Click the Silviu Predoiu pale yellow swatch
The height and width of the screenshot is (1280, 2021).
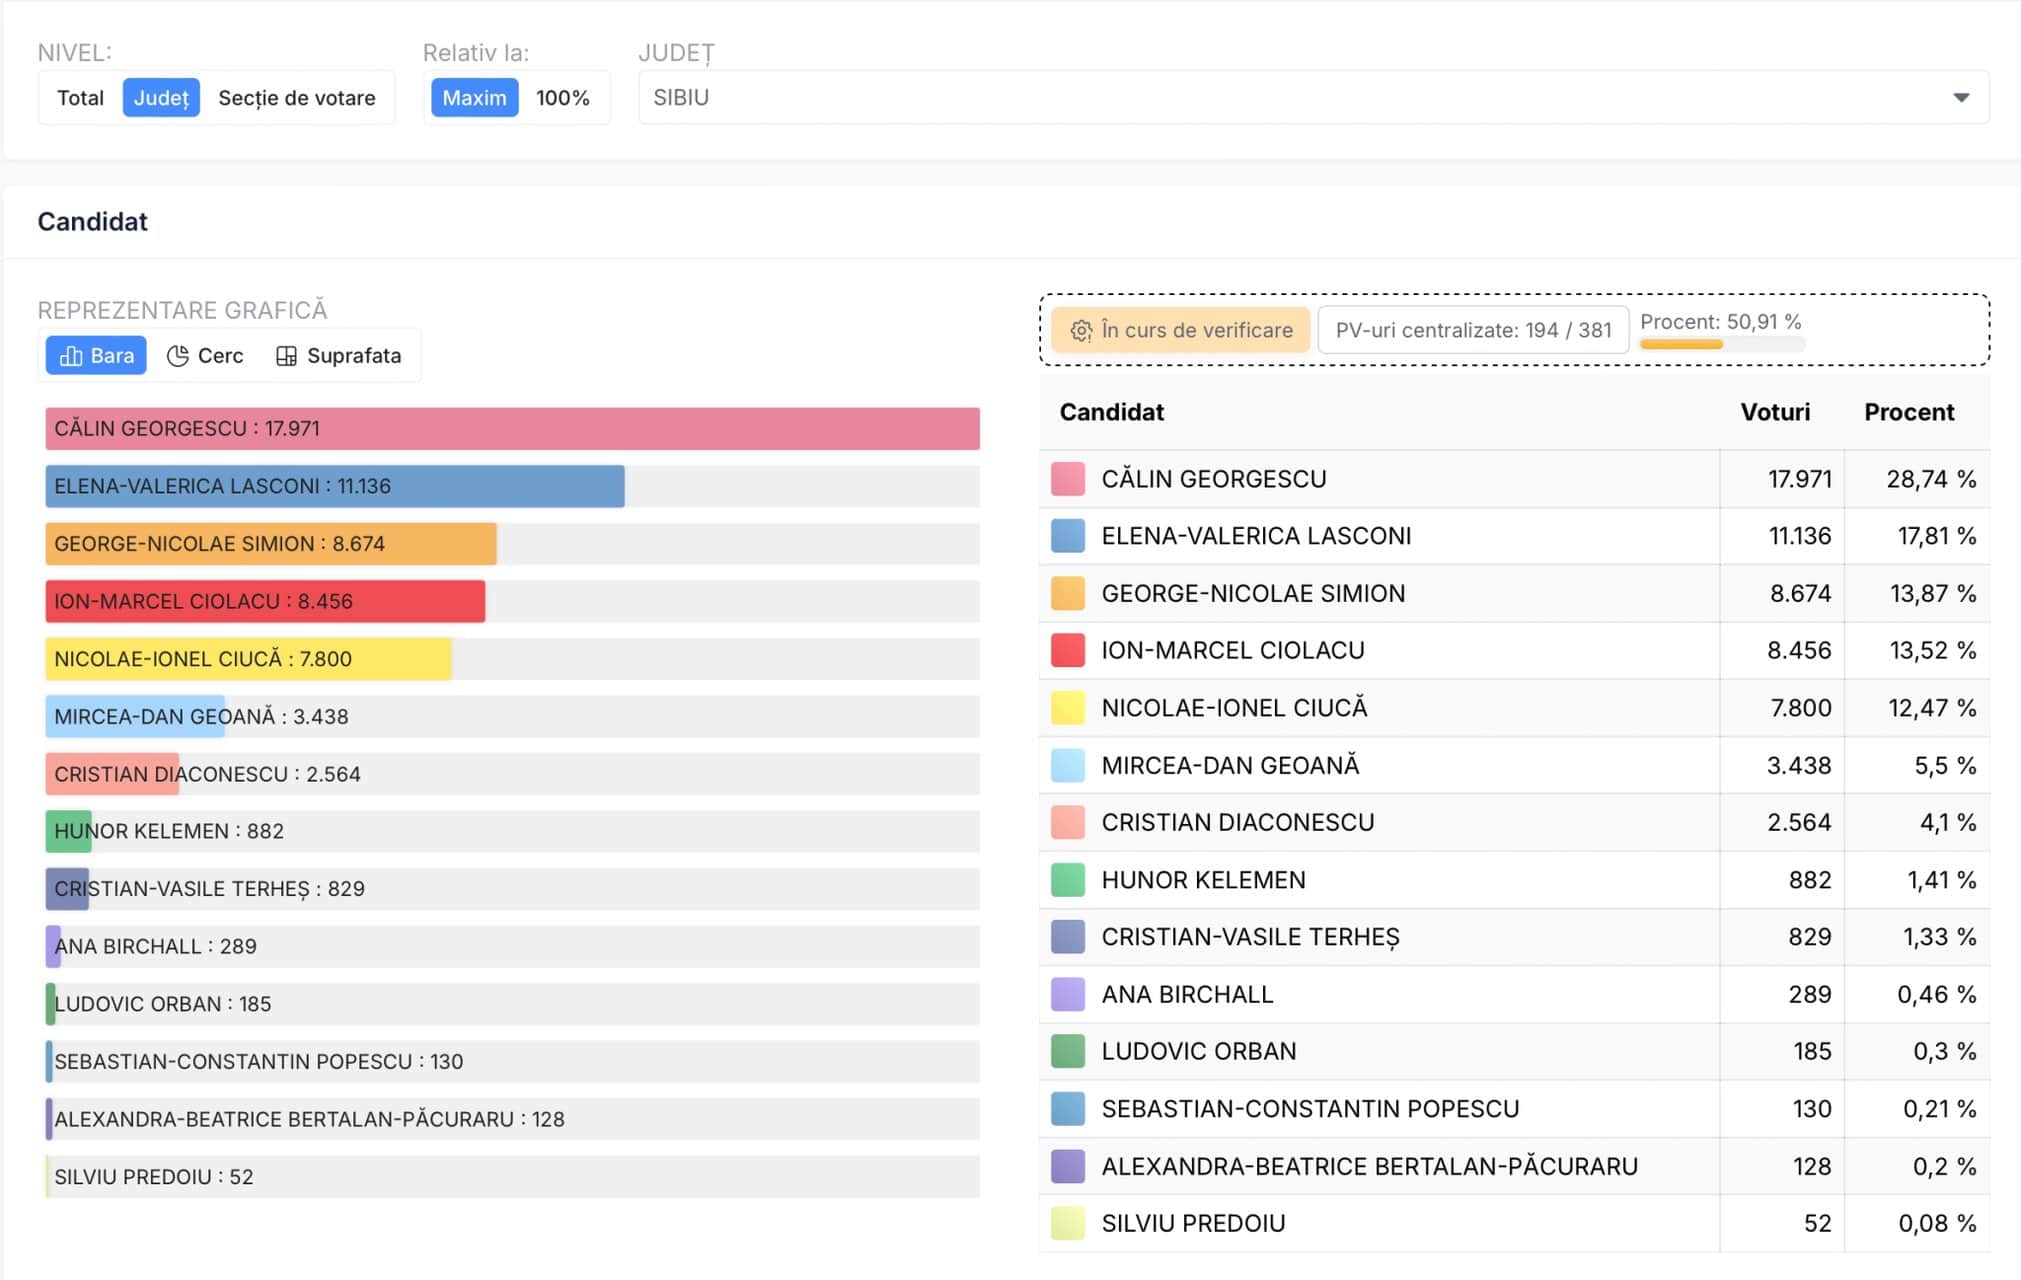(1068, 1223)
